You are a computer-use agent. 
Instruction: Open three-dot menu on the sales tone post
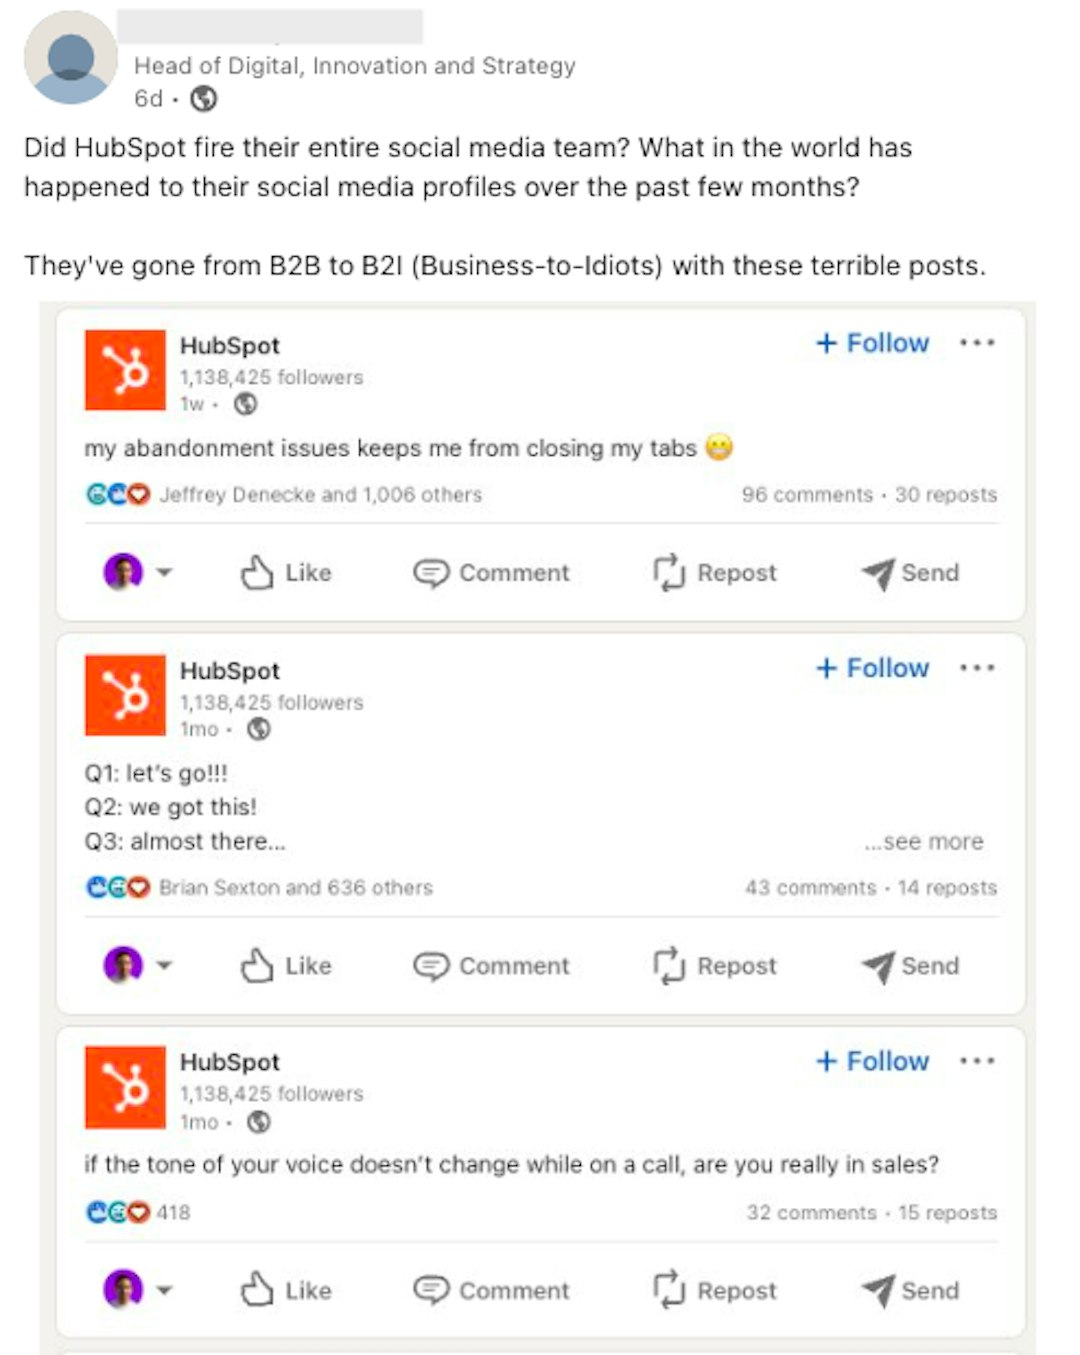[976, 1061]
